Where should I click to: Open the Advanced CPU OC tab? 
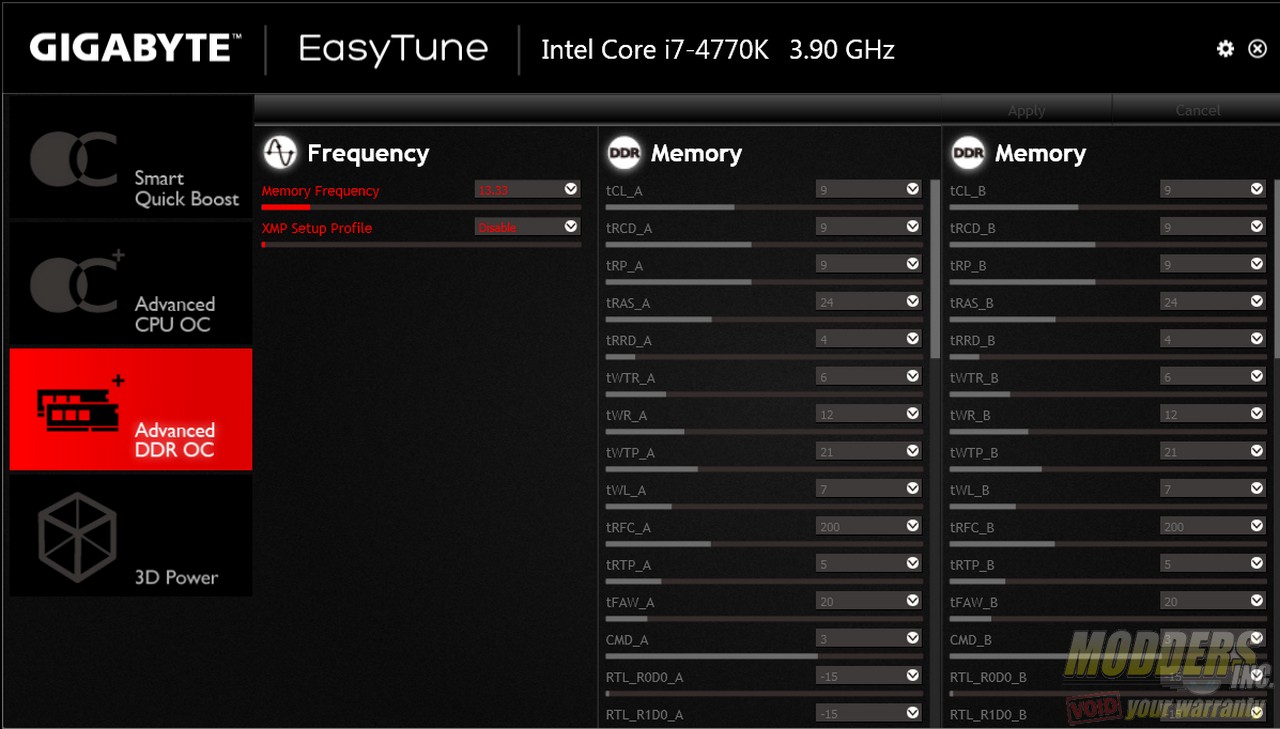(x=131, y=284)
